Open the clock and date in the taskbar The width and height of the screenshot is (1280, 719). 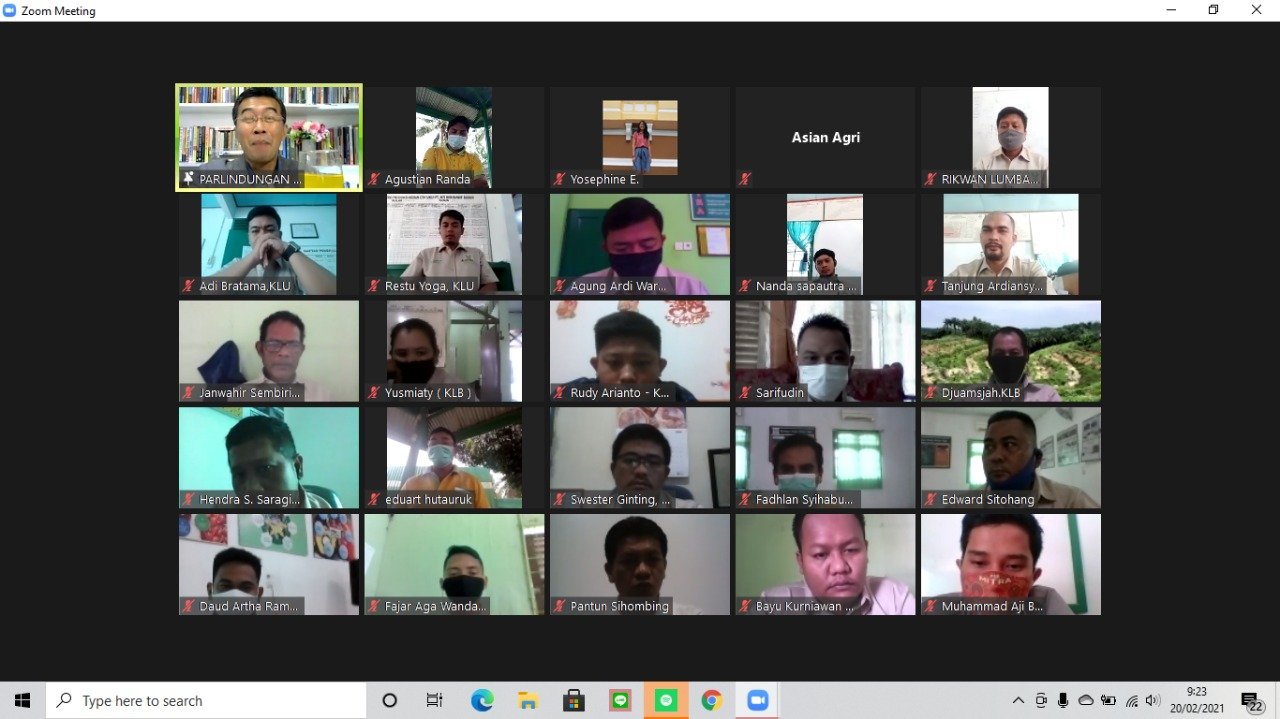click(x=1196, y=700)
